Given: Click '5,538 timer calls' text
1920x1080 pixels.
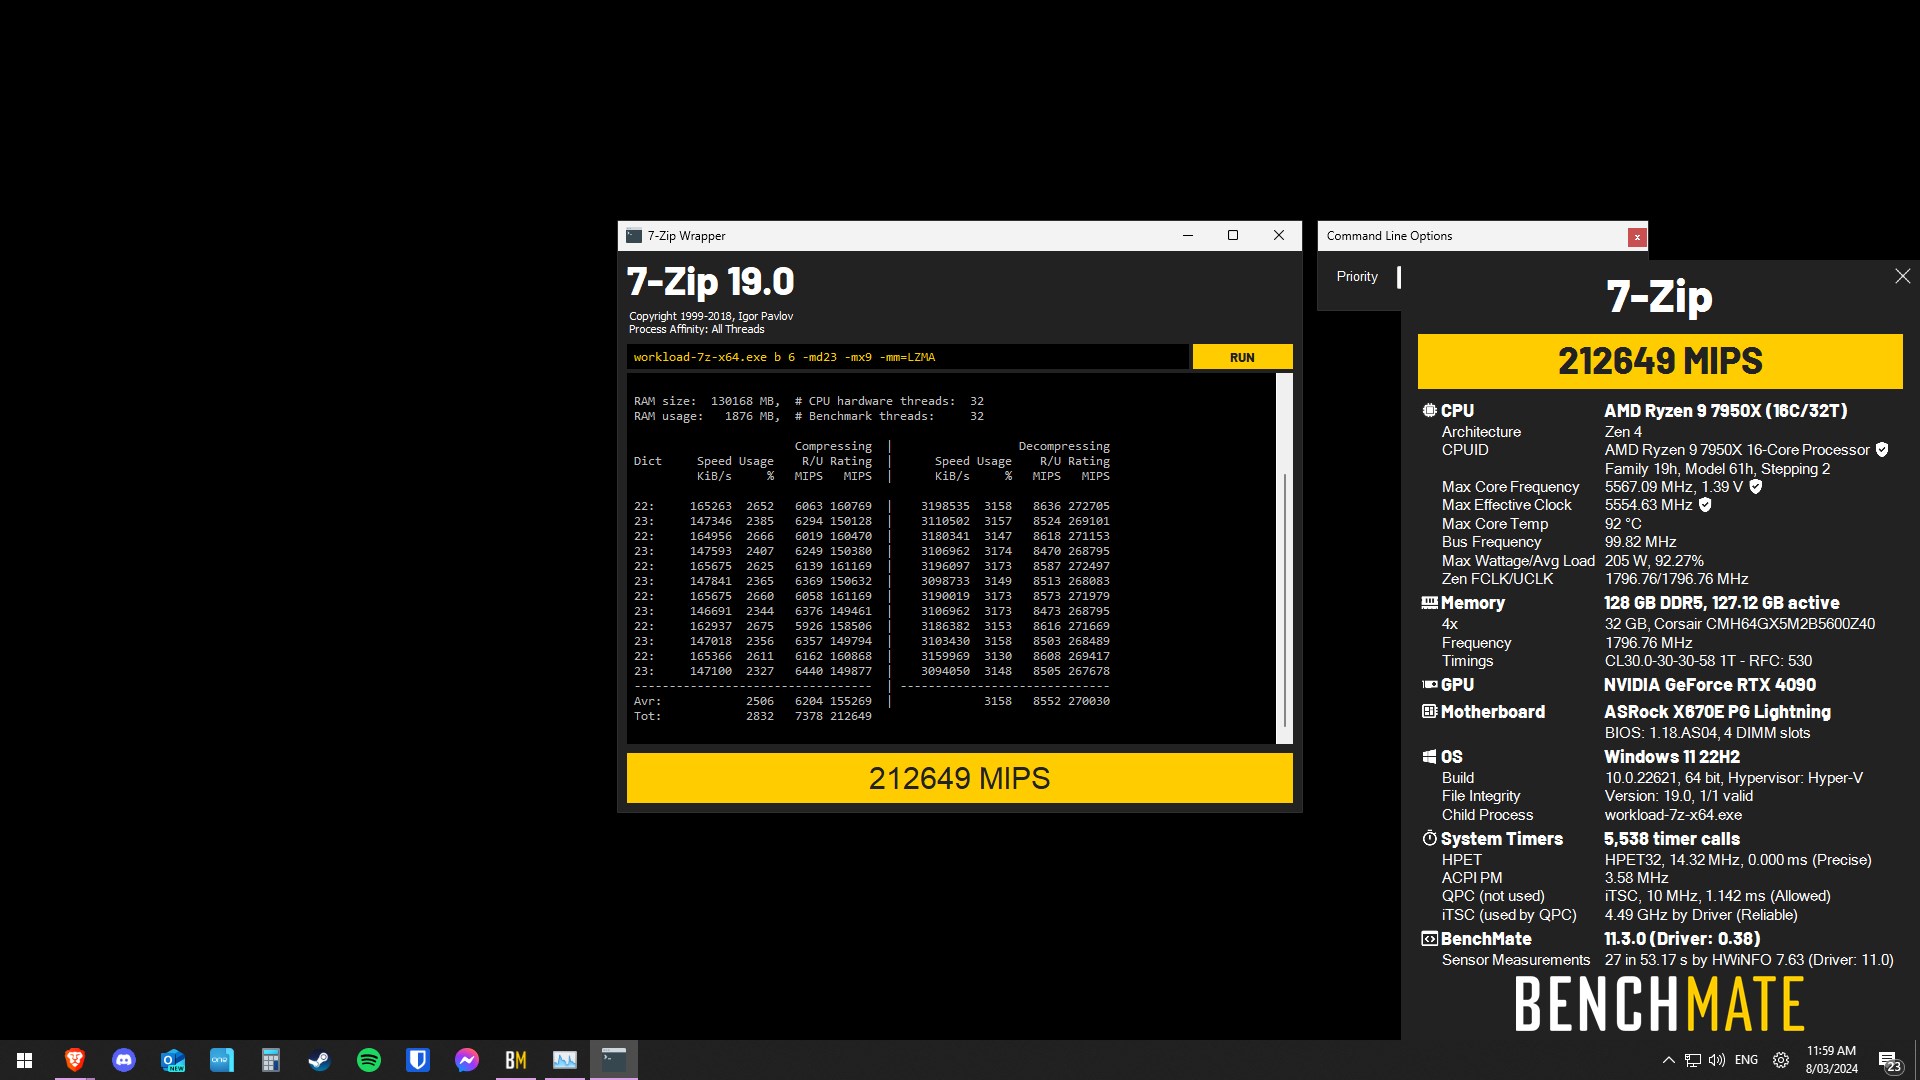Looking at the screenshot, I should (x=1672, y=839).
